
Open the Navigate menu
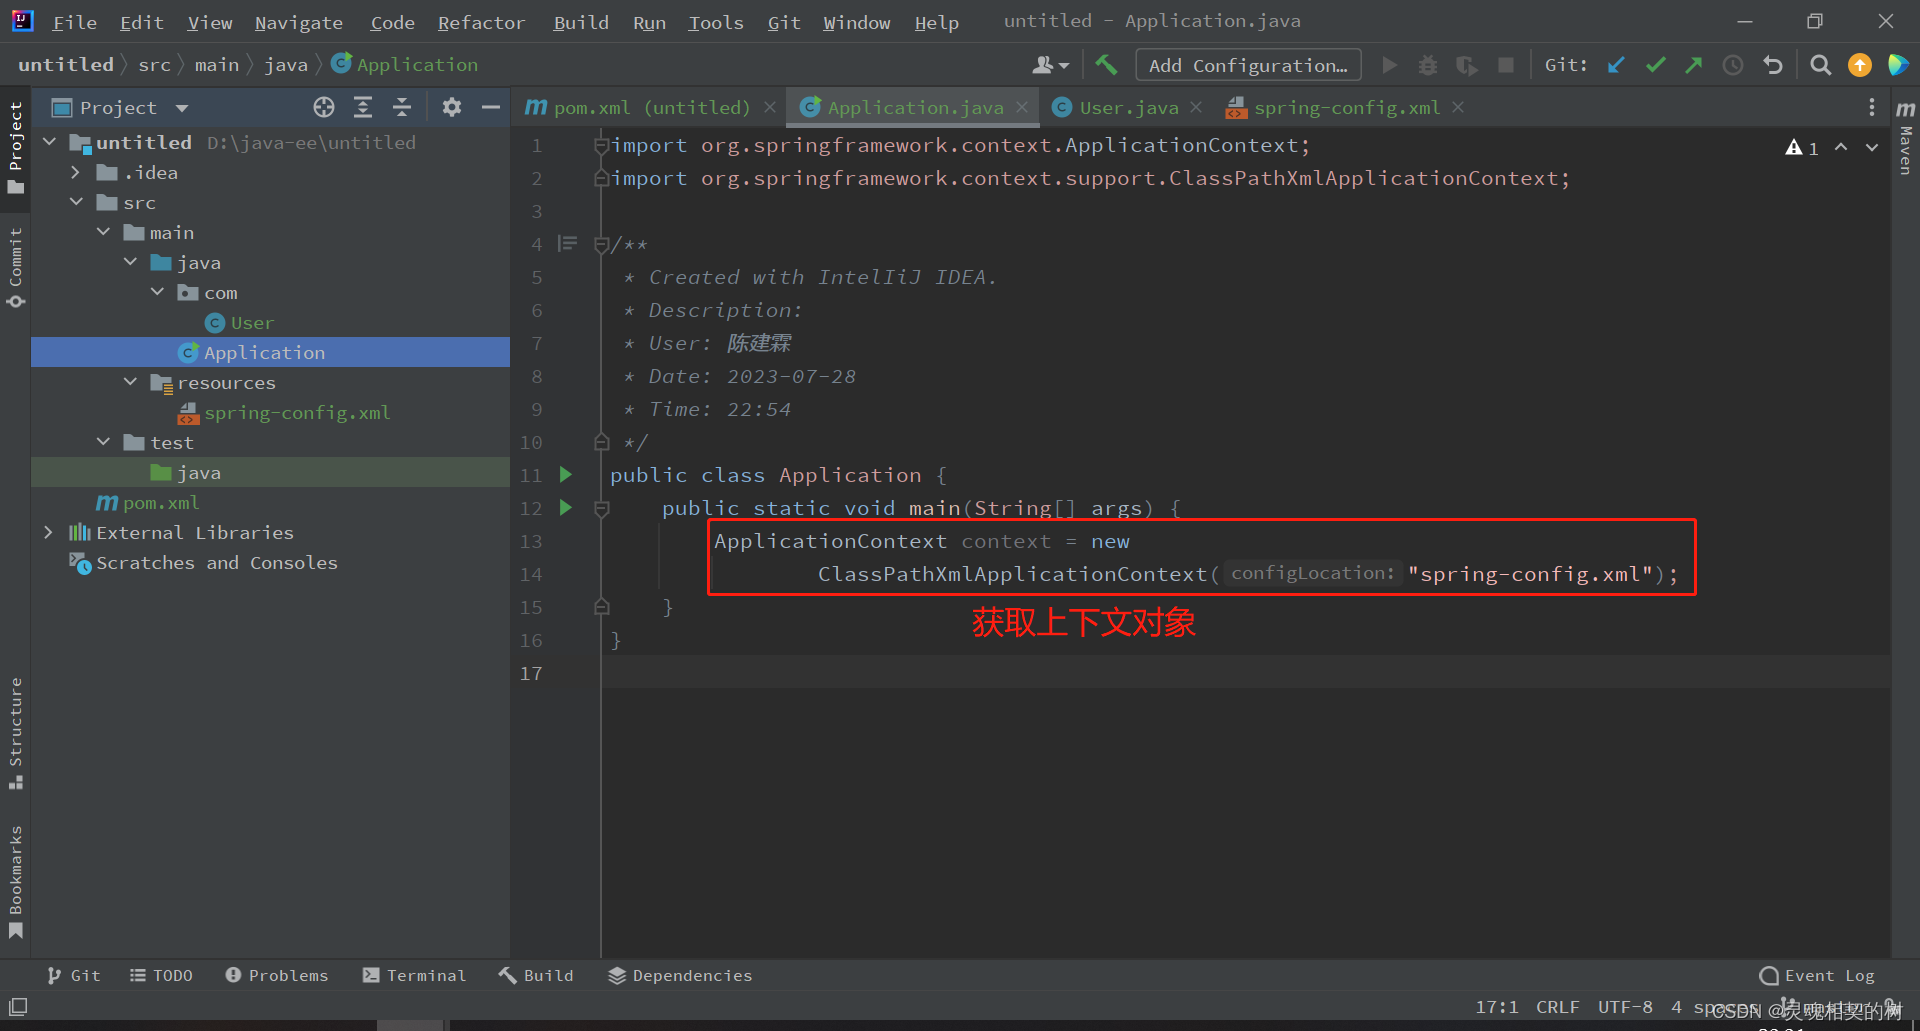coord(298,22)
